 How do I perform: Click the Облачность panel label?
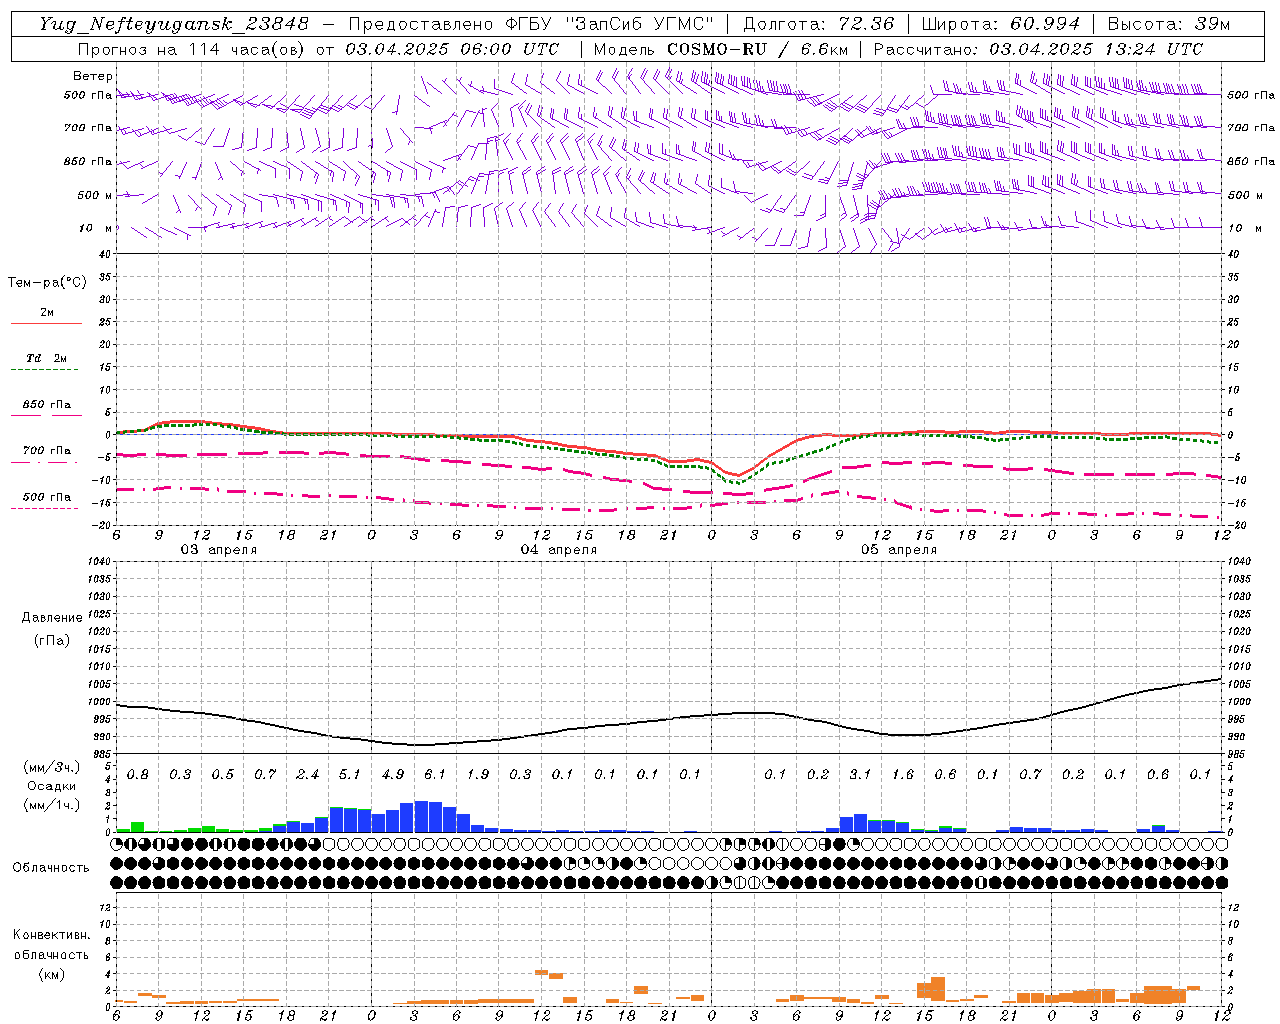[51, 867]
